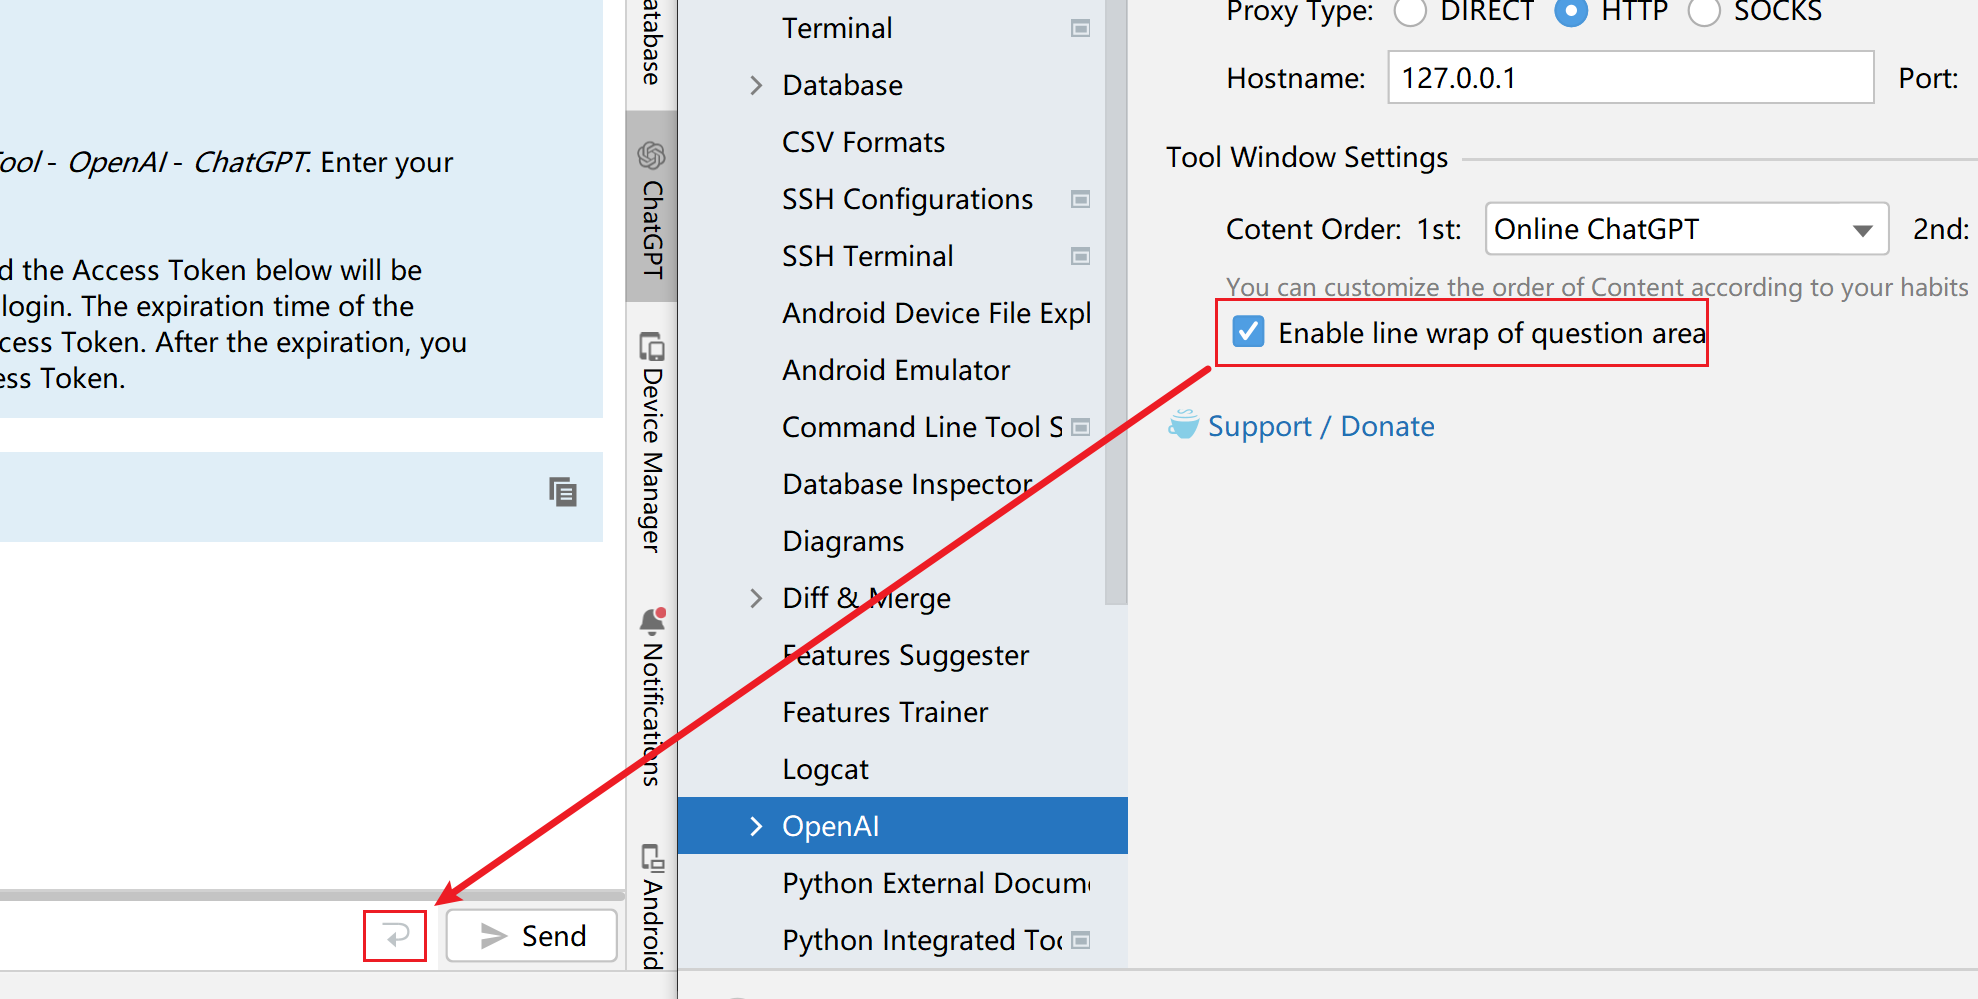1978x999 pixels.
Task: Open the Notifications tool window tab
Action: pyautogui.click(x=652, y=696)
